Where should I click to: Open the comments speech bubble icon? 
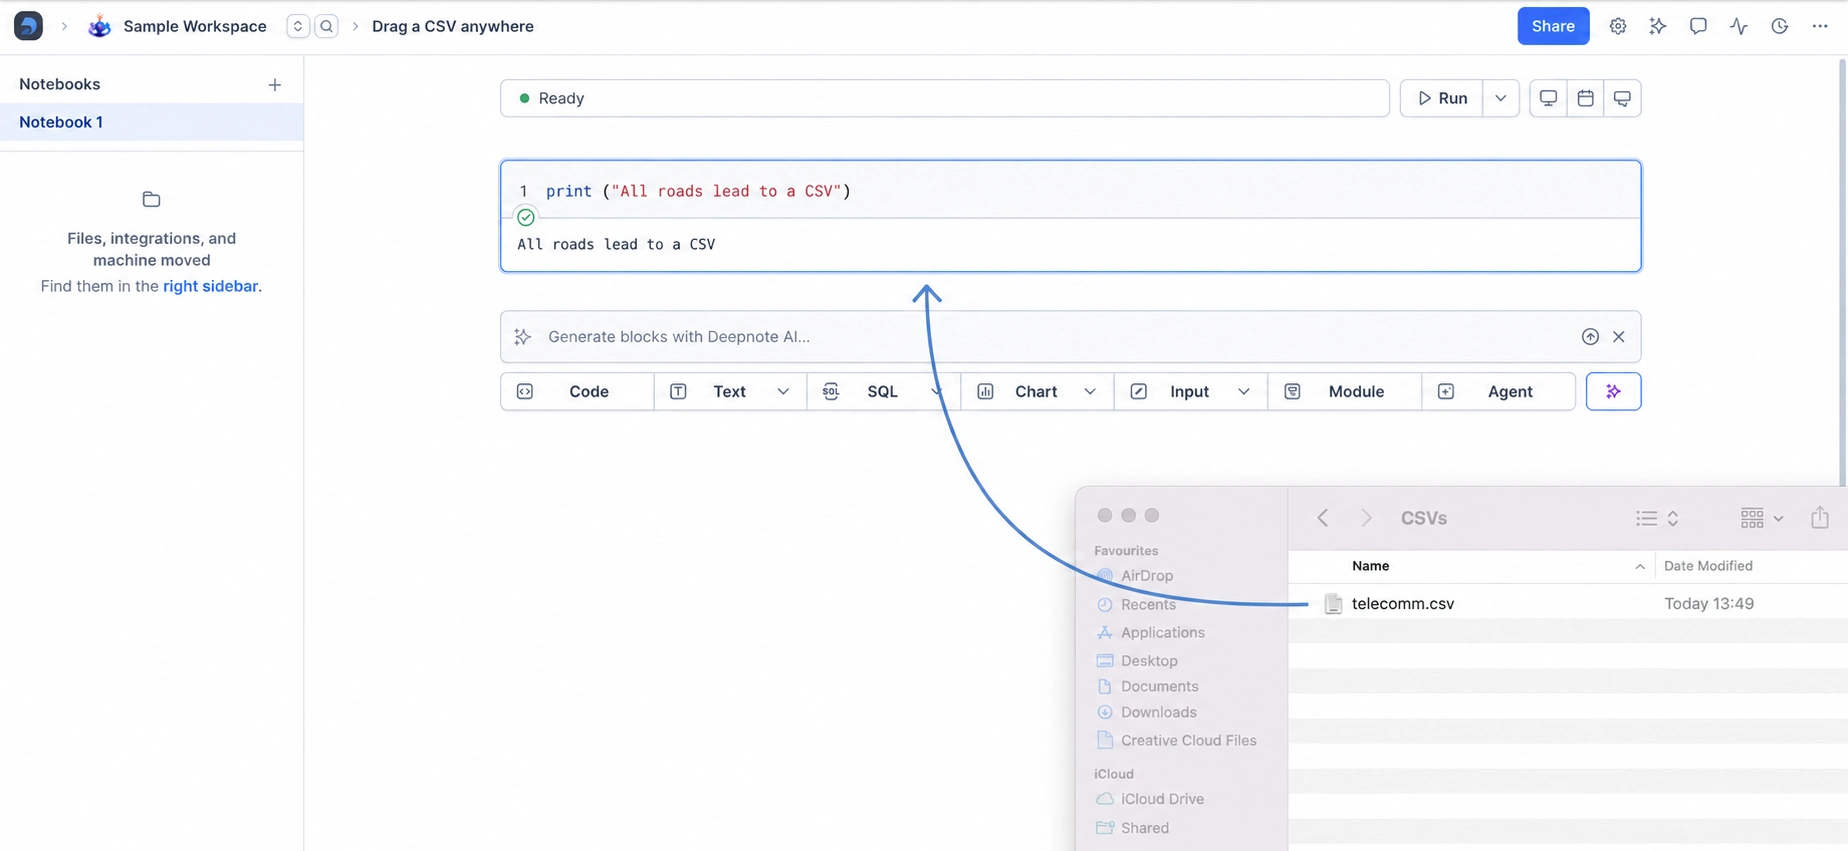(1698, 26)
